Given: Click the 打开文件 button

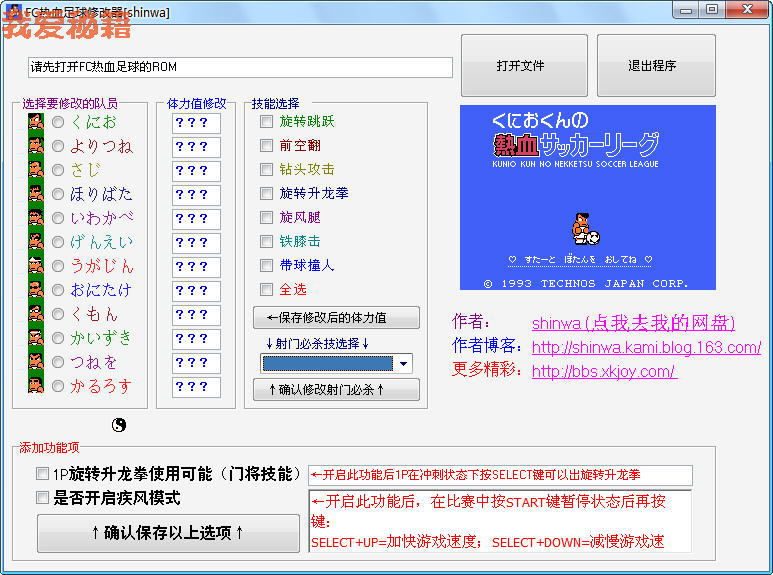Looking at the screenshot, I should pos(524,66).
